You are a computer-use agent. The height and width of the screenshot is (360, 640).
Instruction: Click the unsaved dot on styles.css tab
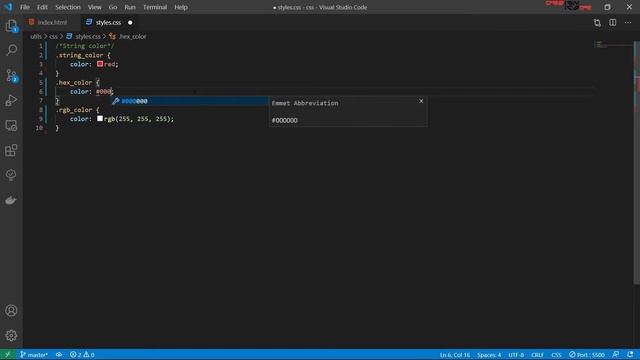(x=130, y=23)
